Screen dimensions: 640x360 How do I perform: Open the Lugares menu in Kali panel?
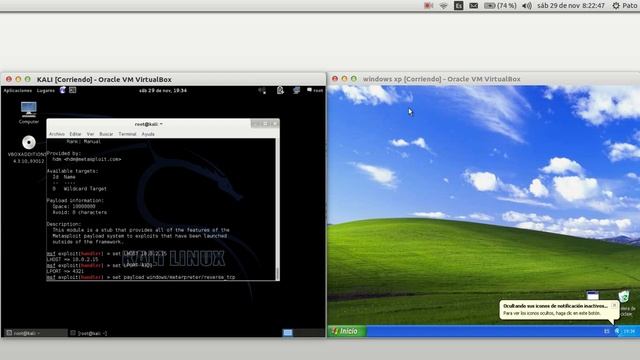click(x=46, y=91)
